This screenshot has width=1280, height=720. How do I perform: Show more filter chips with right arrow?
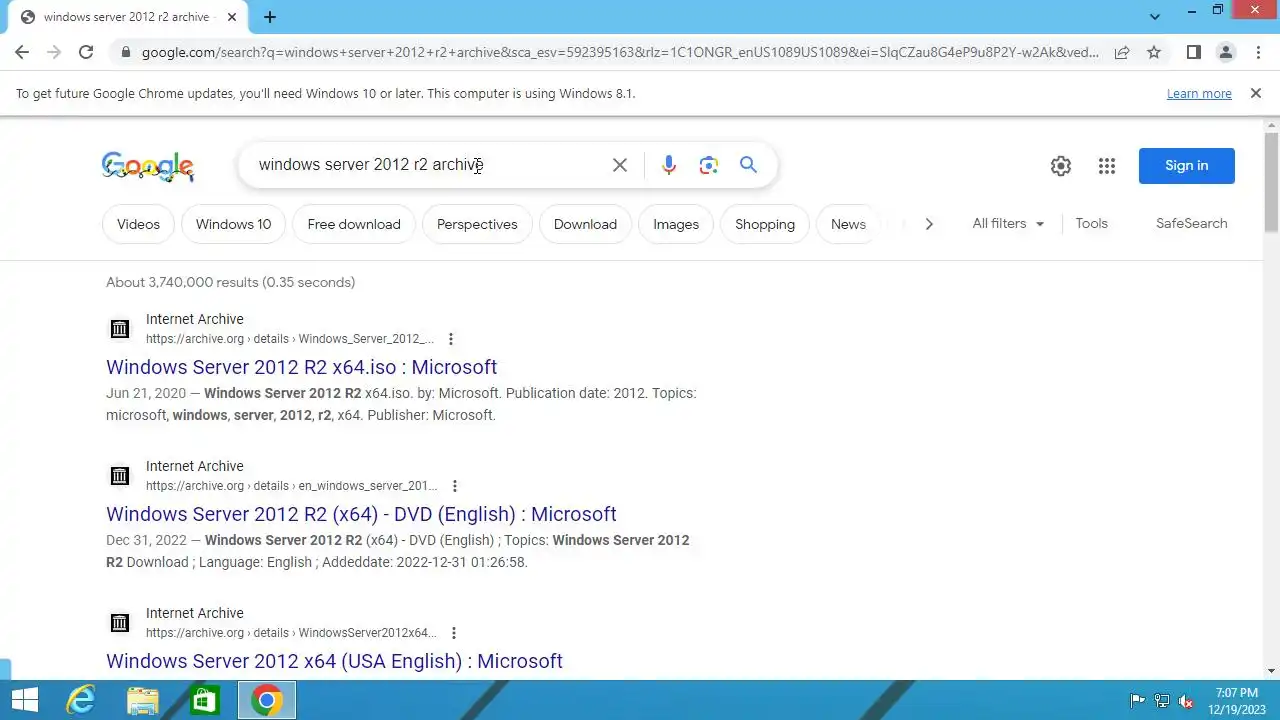[929, 224]
